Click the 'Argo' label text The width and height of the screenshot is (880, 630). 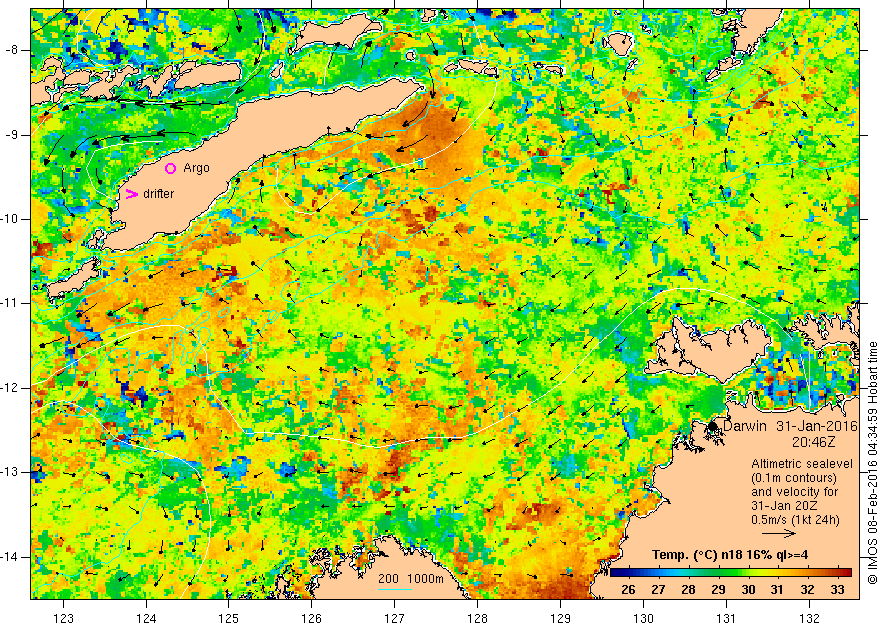click(196, 168)
